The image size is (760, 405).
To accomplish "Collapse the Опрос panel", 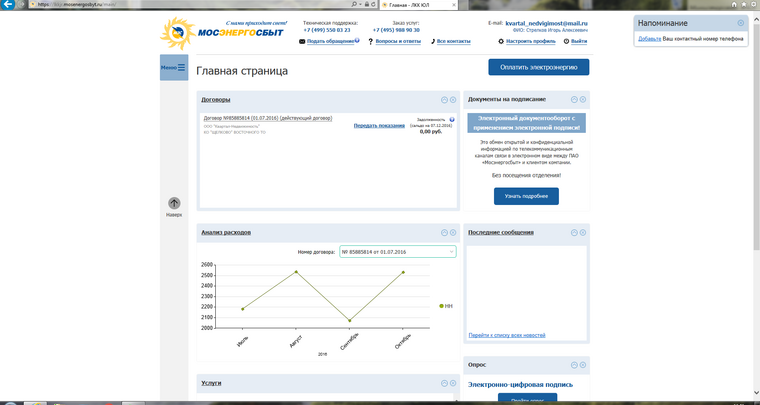I will point(574,365).
